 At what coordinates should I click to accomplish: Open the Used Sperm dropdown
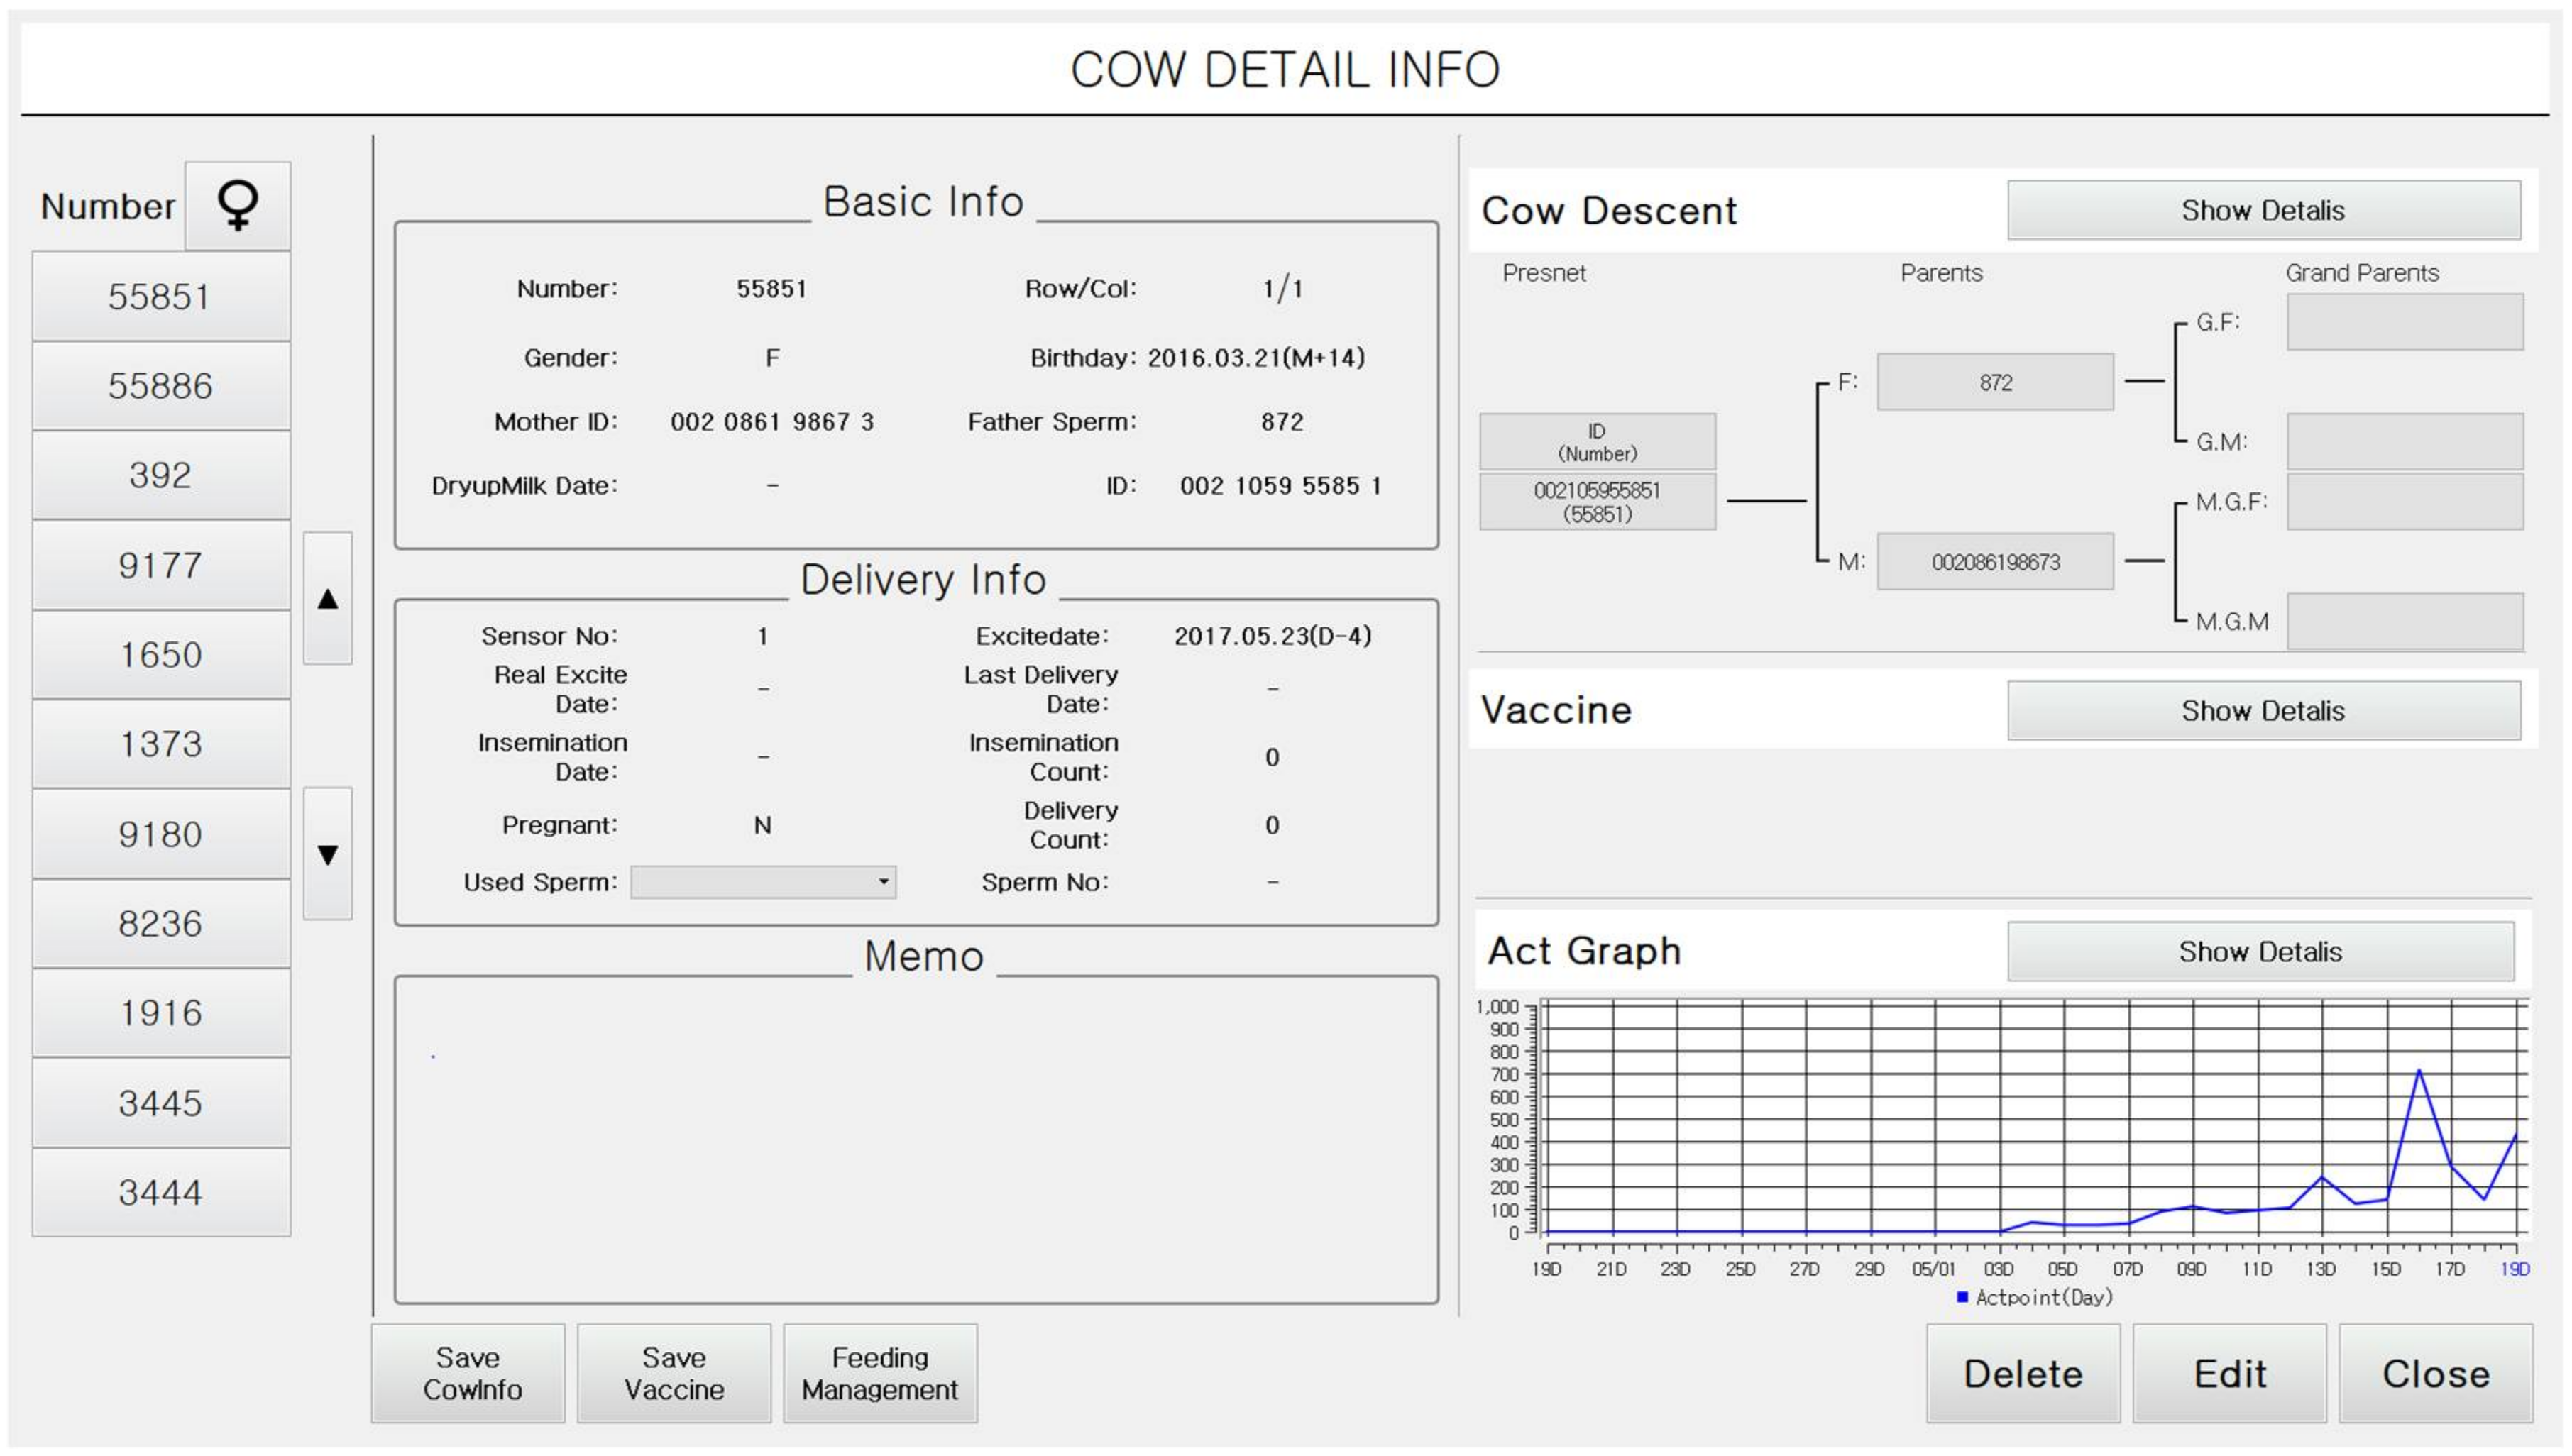[x=763, y=882]
